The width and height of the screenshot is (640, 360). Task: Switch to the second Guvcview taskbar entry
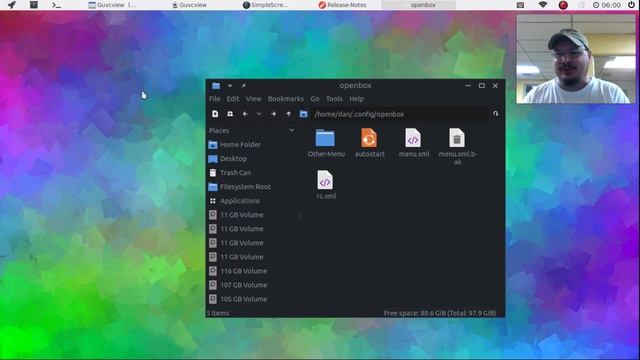[x=189, y=5]
